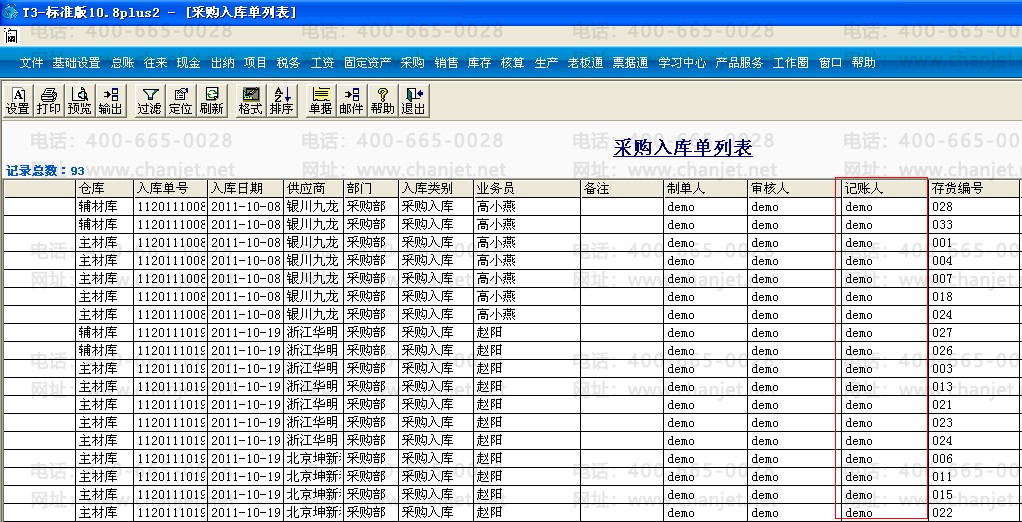Open the 生产 menu

[546, 63]
